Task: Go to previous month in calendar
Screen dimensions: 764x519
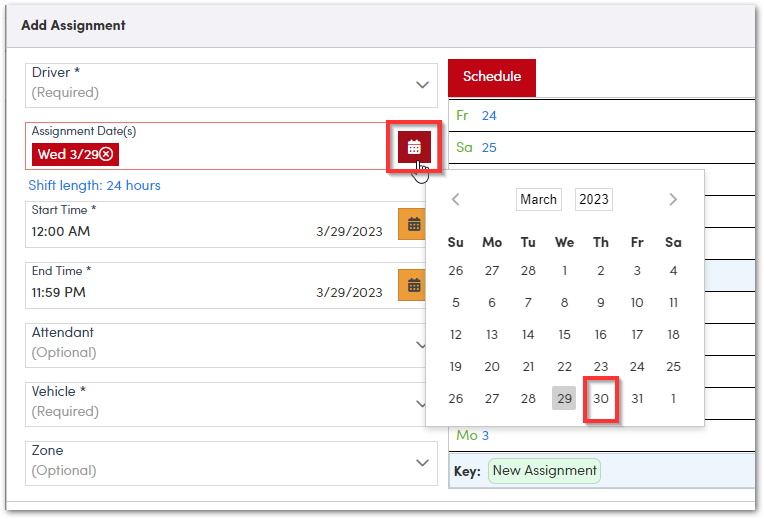Action: (456, 199)
